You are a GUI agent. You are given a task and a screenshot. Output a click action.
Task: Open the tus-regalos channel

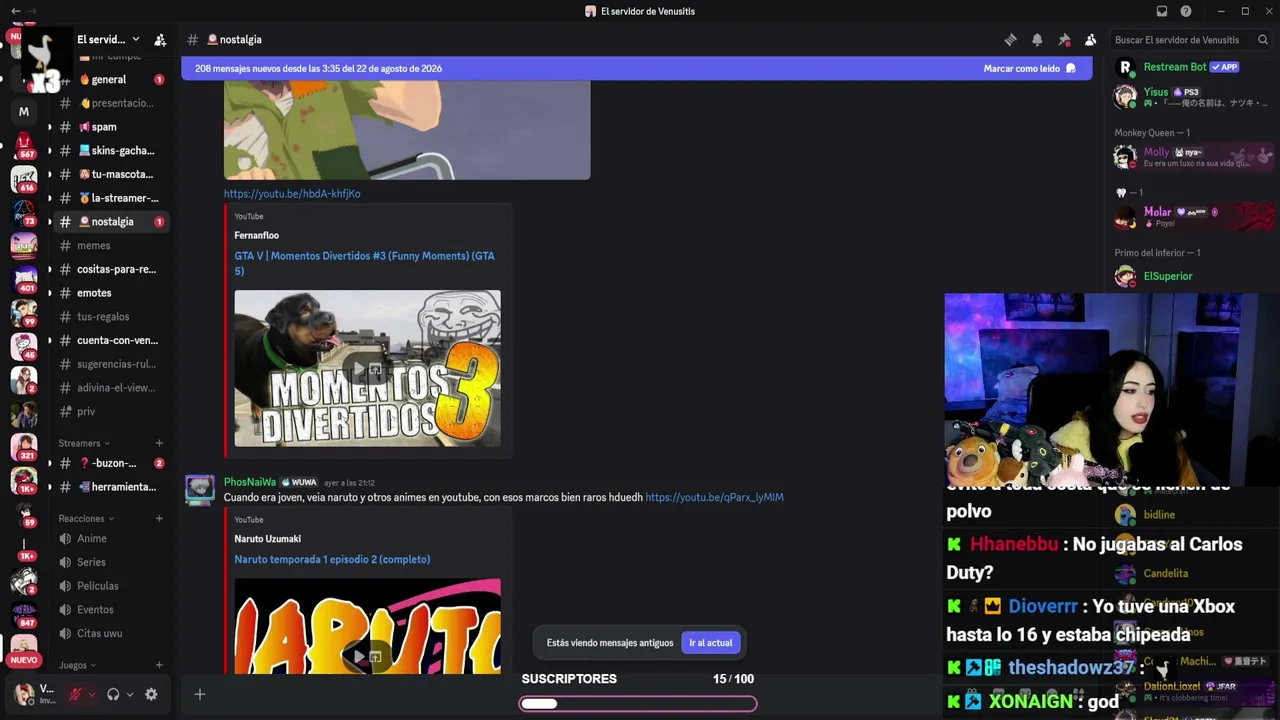[x=111, y=316]
